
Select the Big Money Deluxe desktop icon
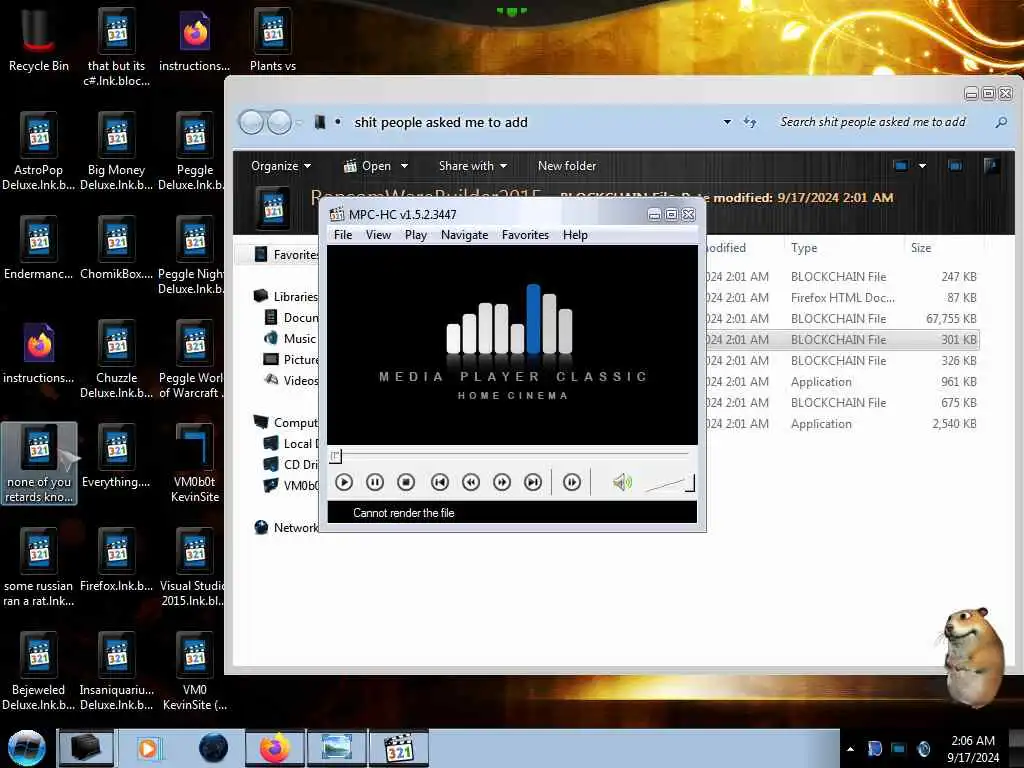coord(116,152)
